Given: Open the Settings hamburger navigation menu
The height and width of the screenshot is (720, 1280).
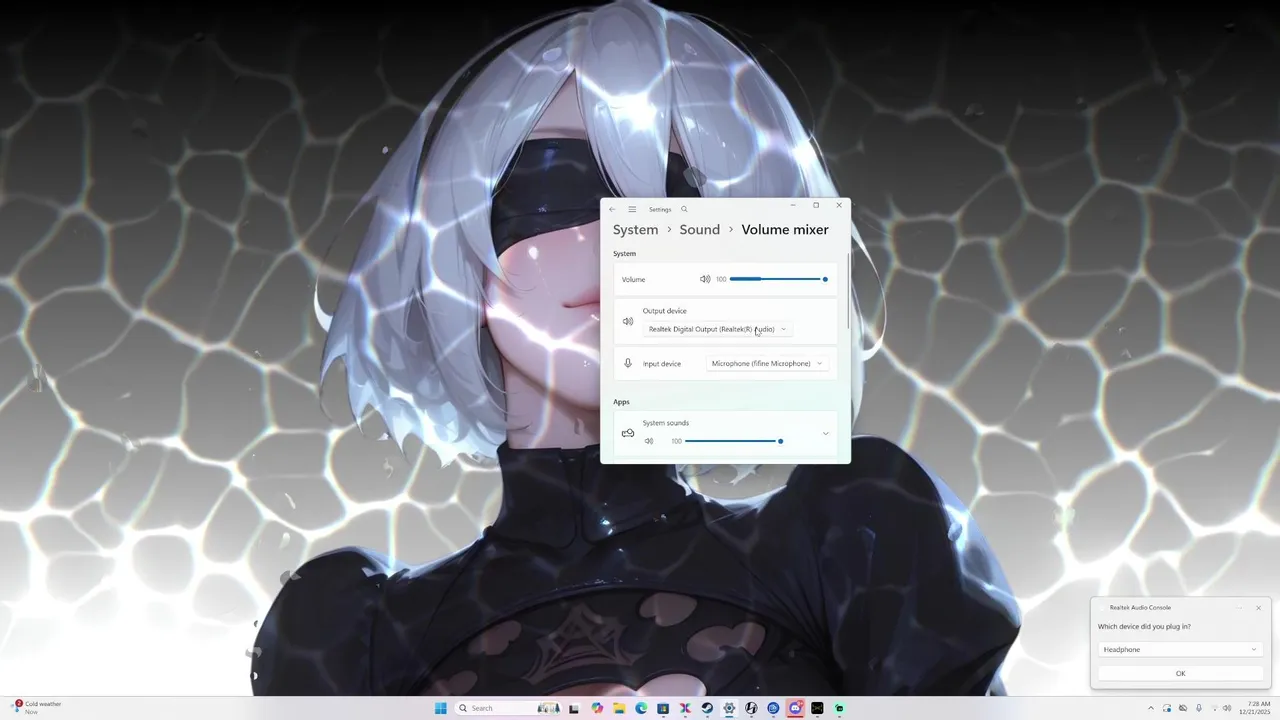Looking at the screenshot, I should pos(632,209).
